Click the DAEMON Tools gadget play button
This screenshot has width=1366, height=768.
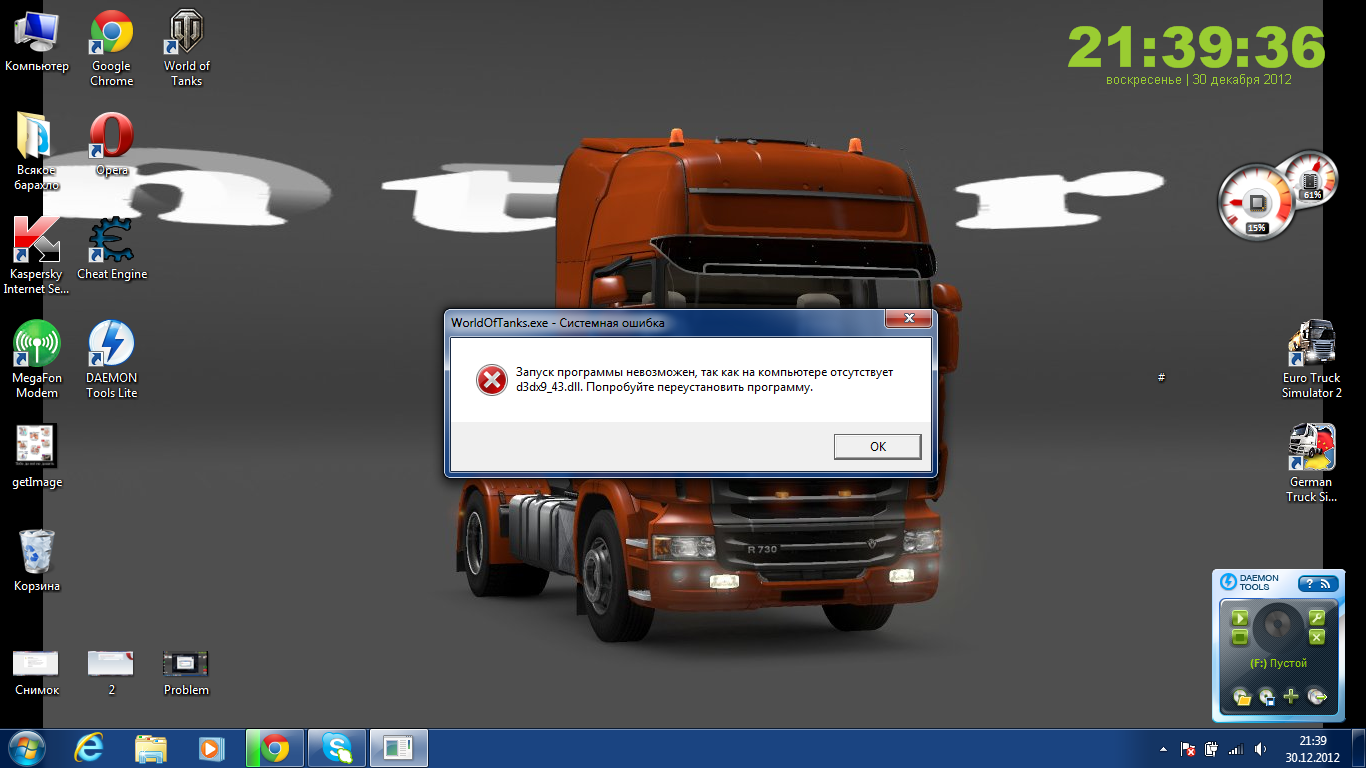[1239, 617]
